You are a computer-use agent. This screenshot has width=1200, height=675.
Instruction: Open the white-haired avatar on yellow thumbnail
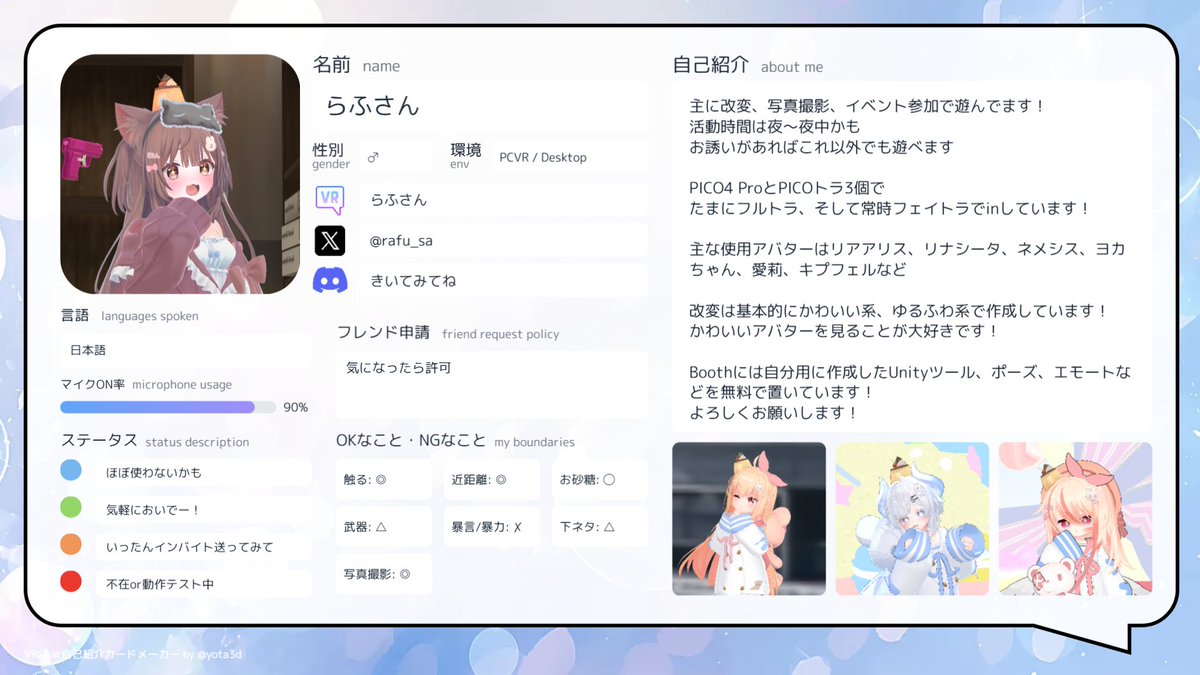click(912, 519)
